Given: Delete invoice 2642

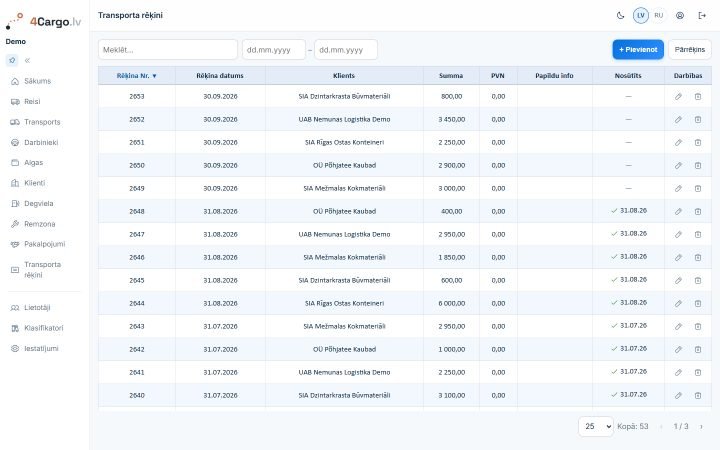Looking at the screenshot, I should (x=698, y=349).
